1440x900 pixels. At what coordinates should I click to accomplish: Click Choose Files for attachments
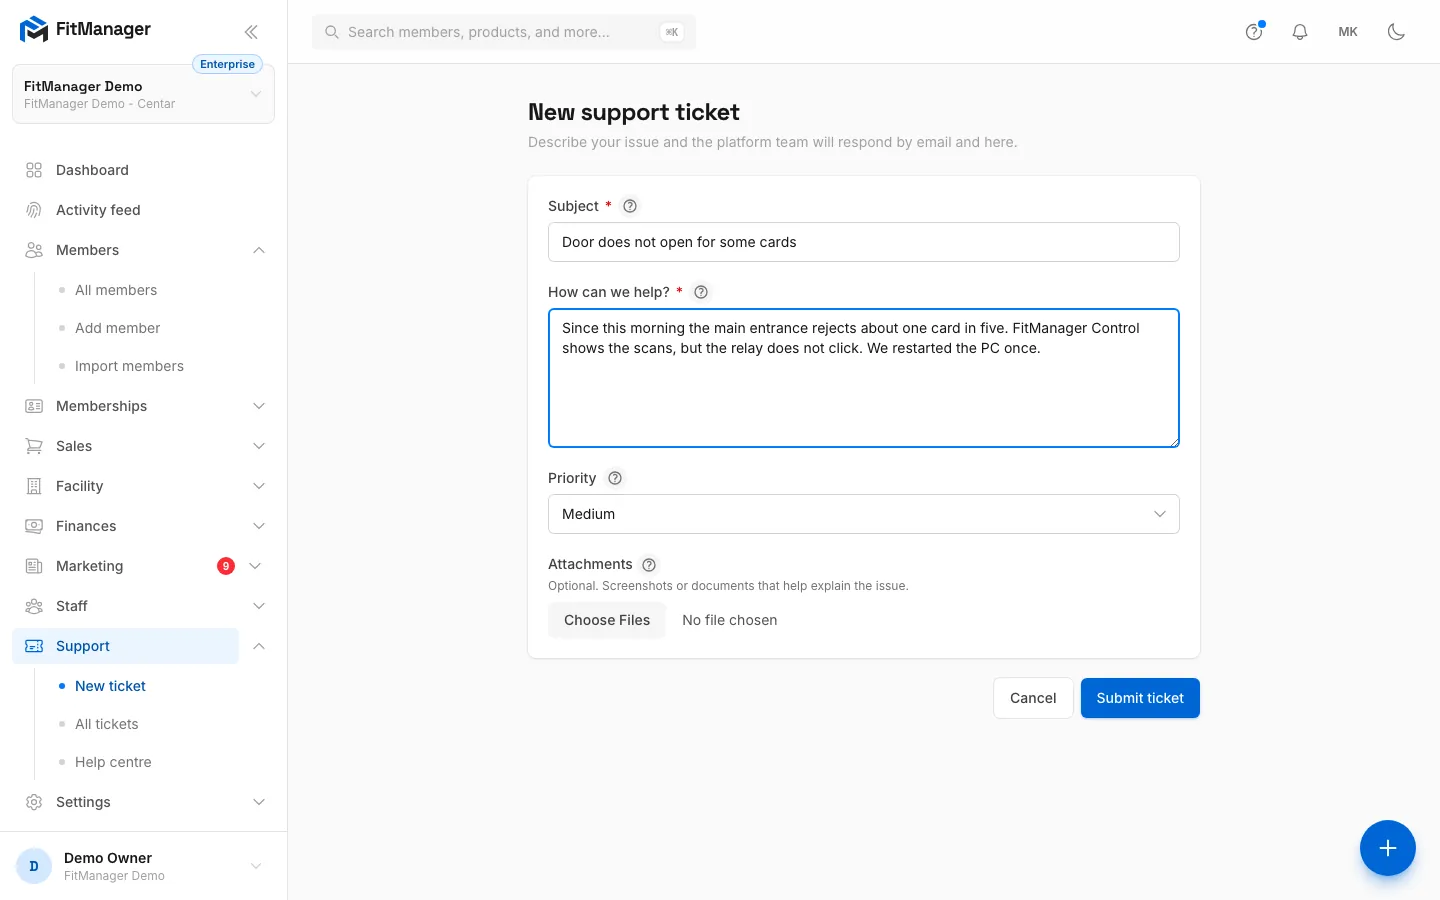[x=607, y=620]
